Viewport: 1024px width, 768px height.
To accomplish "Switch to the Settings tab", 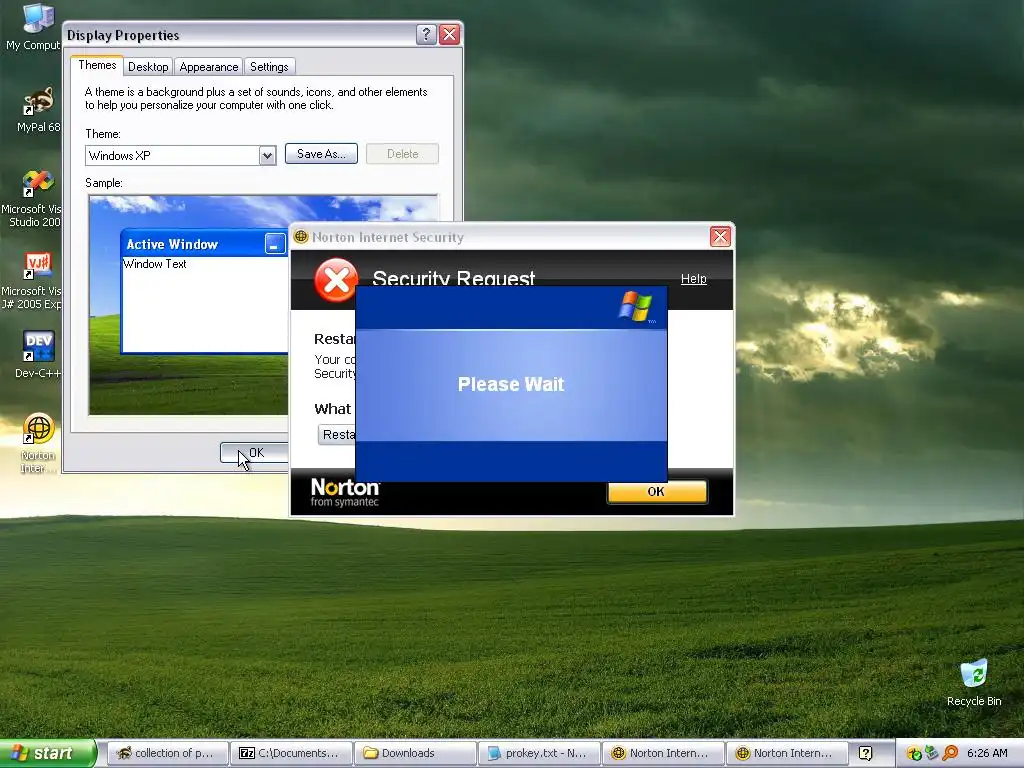I will point(269,67).
